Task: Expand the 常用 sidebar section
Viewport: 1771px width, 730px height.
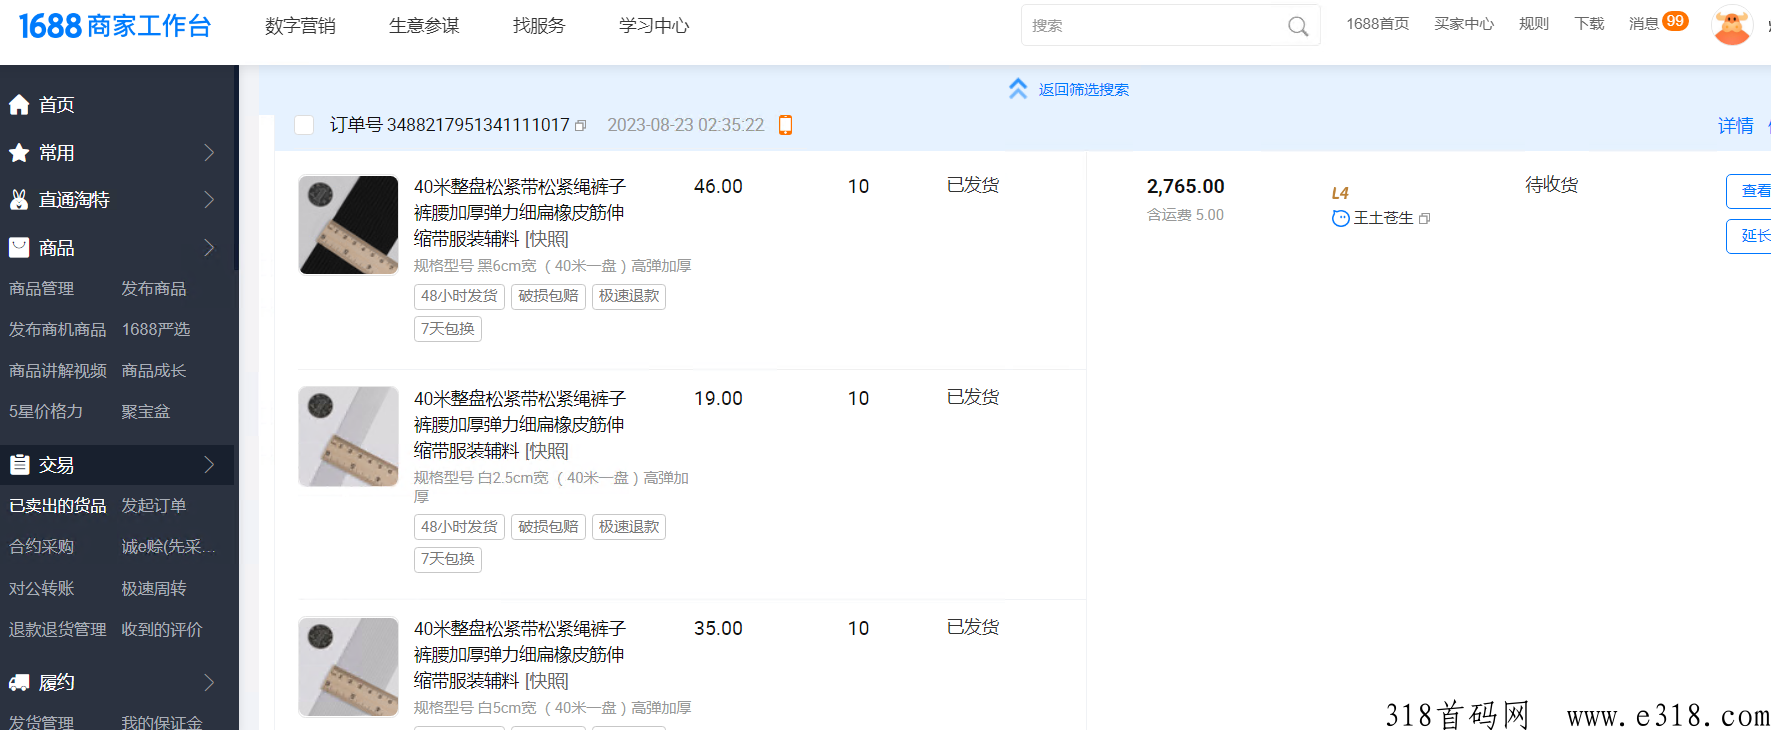Action: (209, 153)
